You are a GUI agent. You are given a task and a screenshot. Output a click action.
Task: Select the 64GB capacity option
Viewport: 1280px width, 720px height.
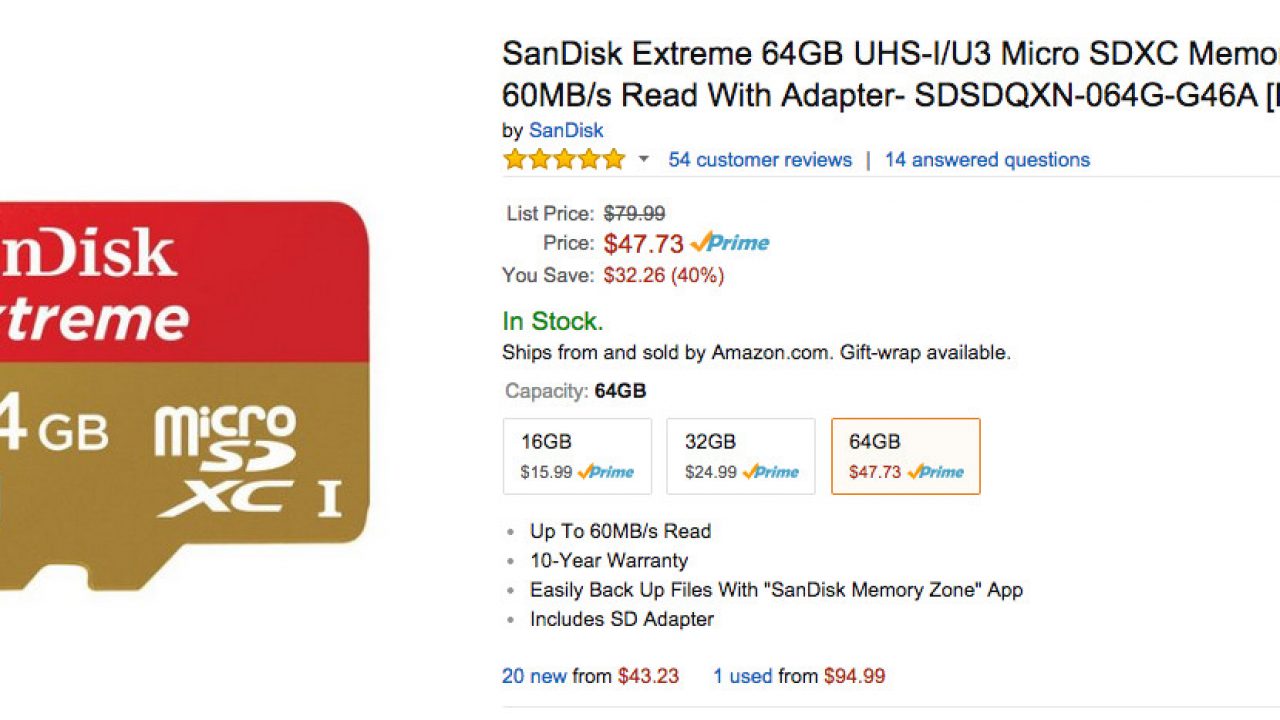[905, 456]
